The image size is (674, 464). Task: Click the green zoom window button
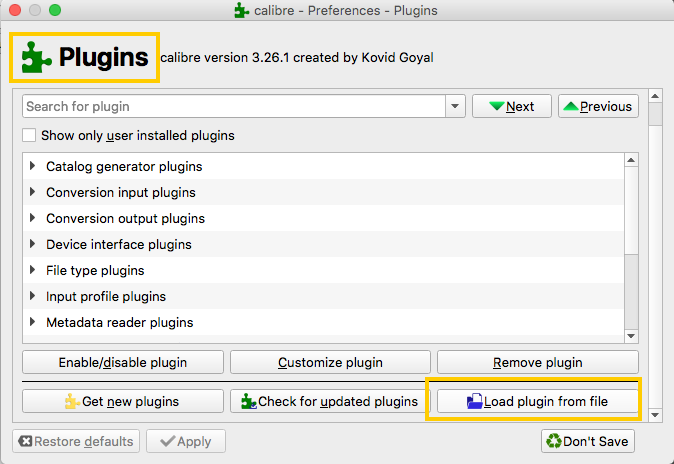(x=55, y=10)
